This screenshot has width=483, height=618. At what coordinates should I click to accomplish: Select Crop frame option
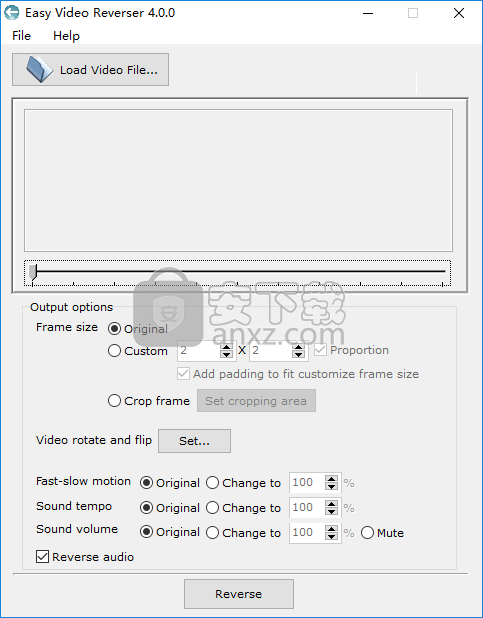coord(114,401)
